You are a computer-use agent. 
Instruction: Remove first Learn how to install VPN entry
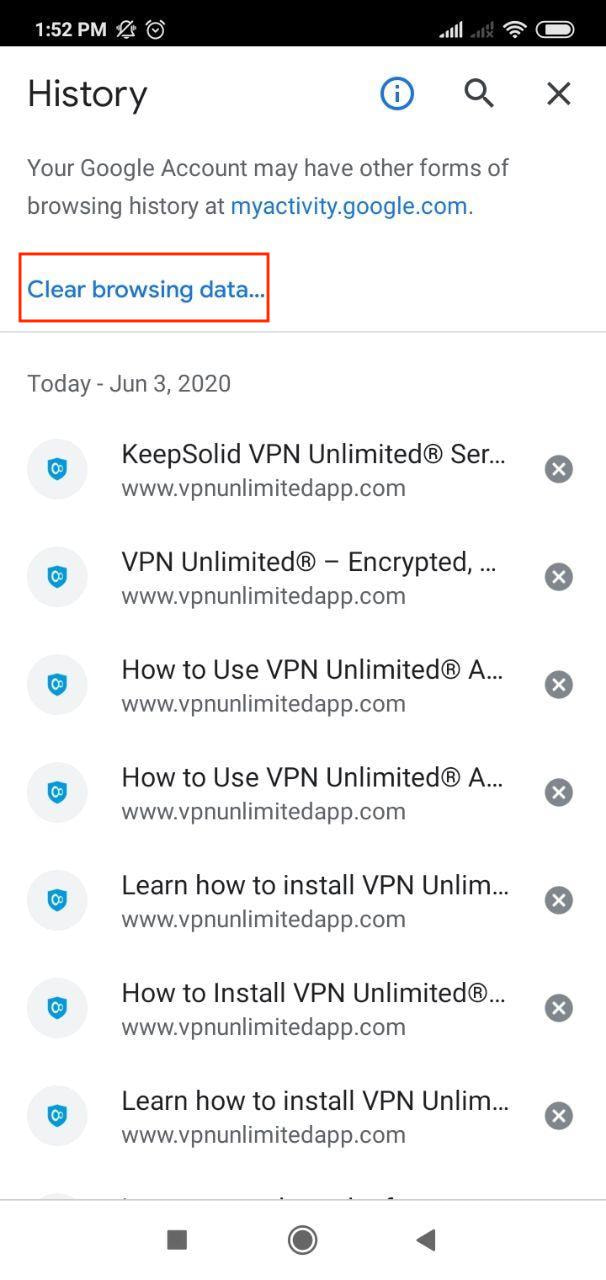click(558, 901)
